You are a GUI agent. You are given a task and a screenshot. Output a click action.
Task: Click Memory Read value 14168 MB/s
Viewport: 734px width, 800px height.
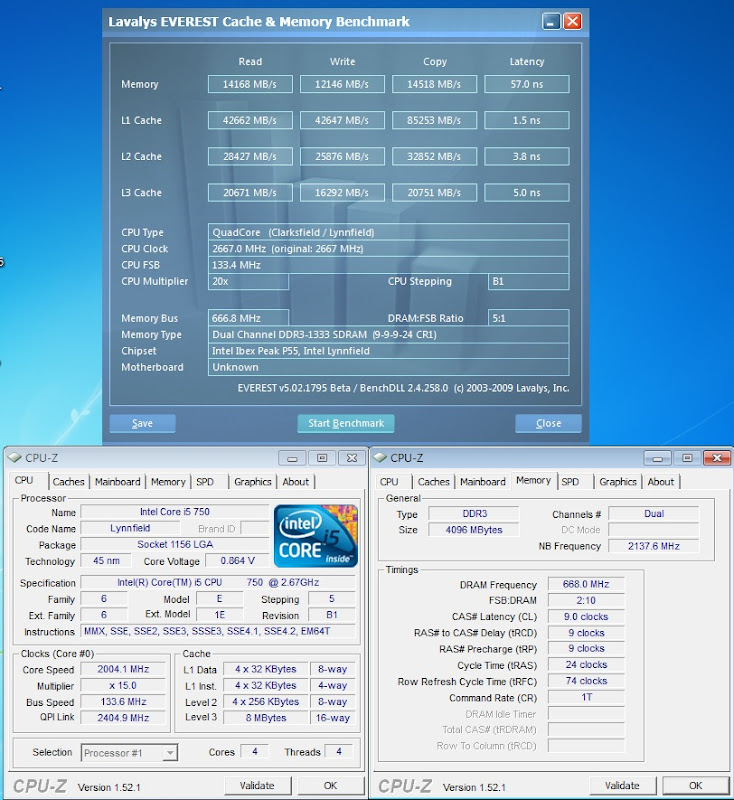tap(250, 84)
